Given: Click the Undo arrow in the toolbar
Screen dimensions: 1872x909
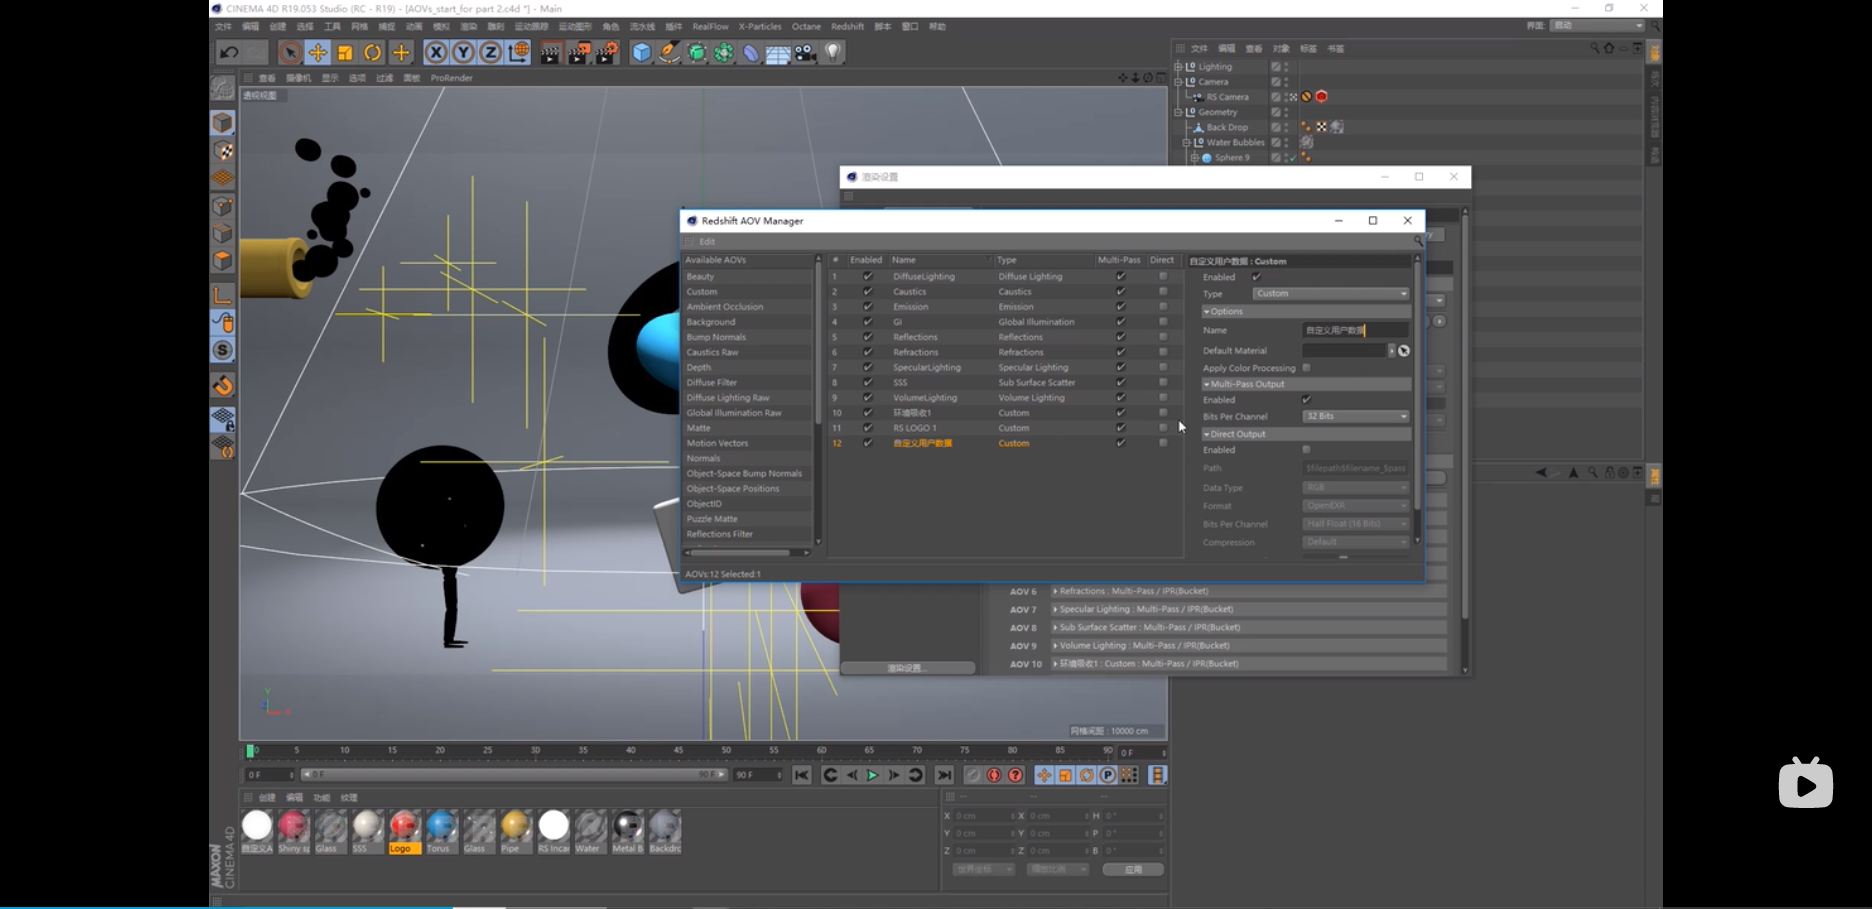Looking at the screenshot, I should 229,53.
